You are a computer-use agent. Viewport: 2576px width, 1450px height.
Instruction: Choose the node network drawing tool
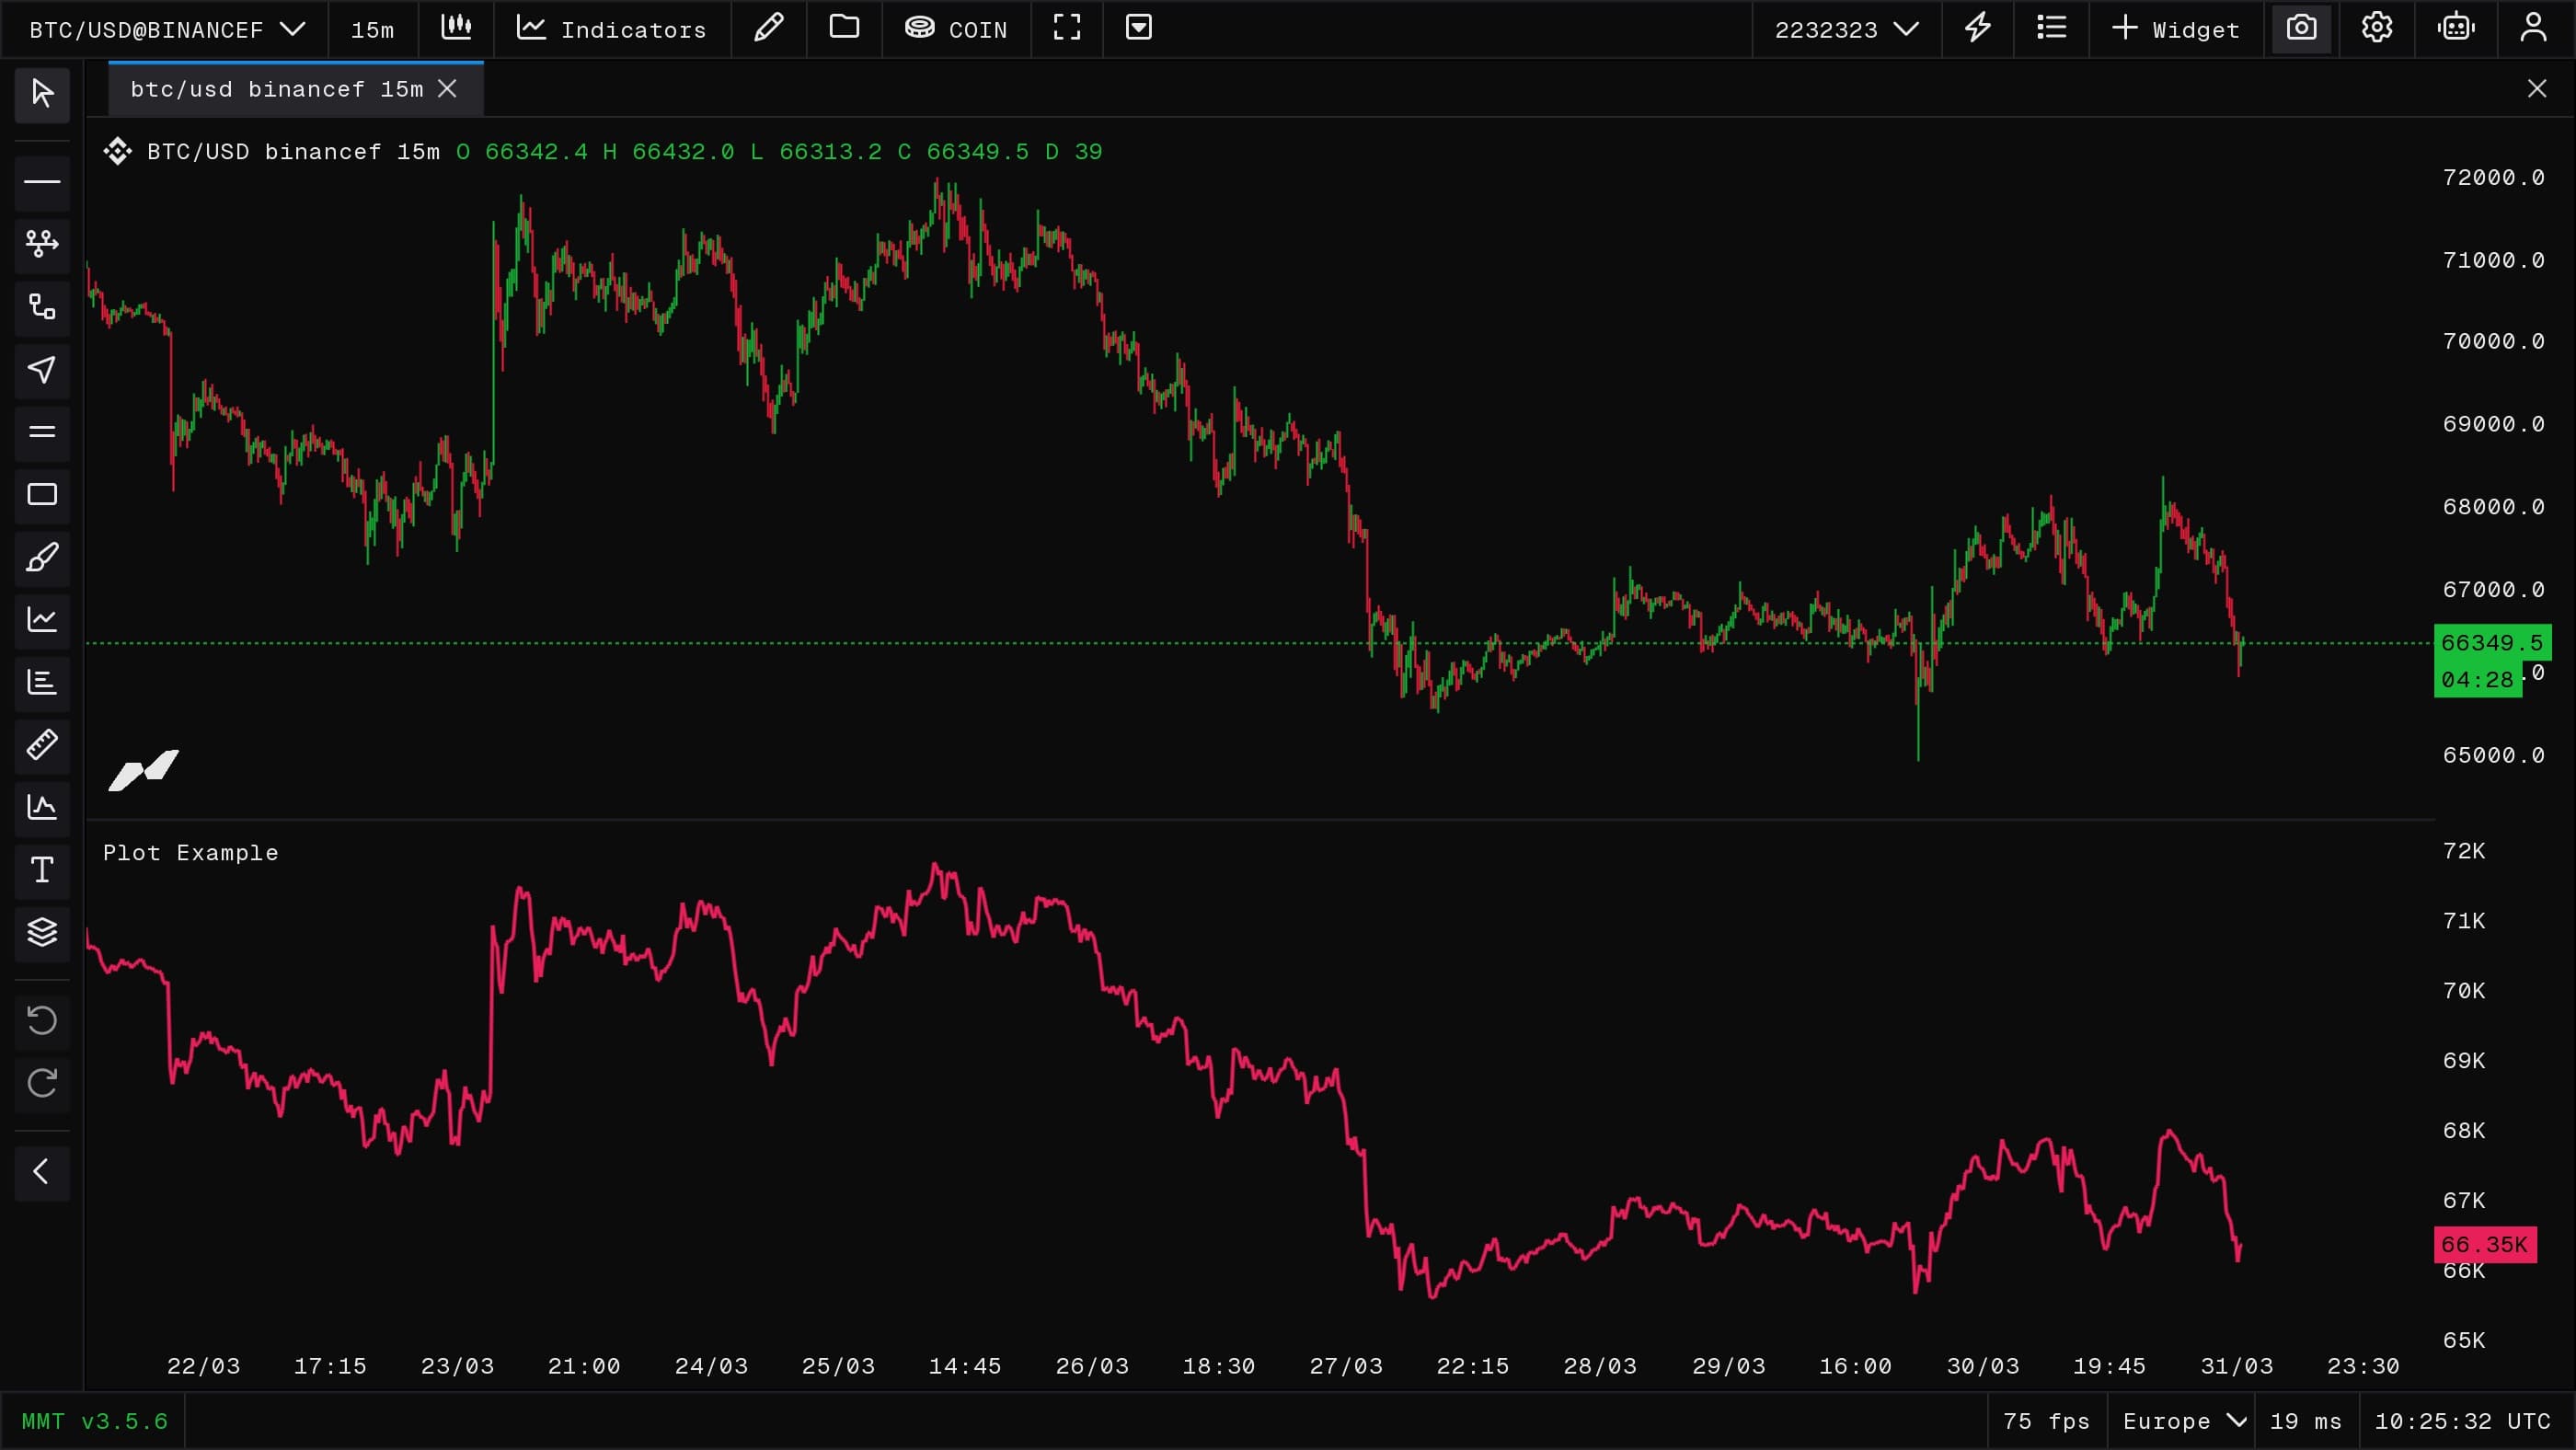(42, 244)
